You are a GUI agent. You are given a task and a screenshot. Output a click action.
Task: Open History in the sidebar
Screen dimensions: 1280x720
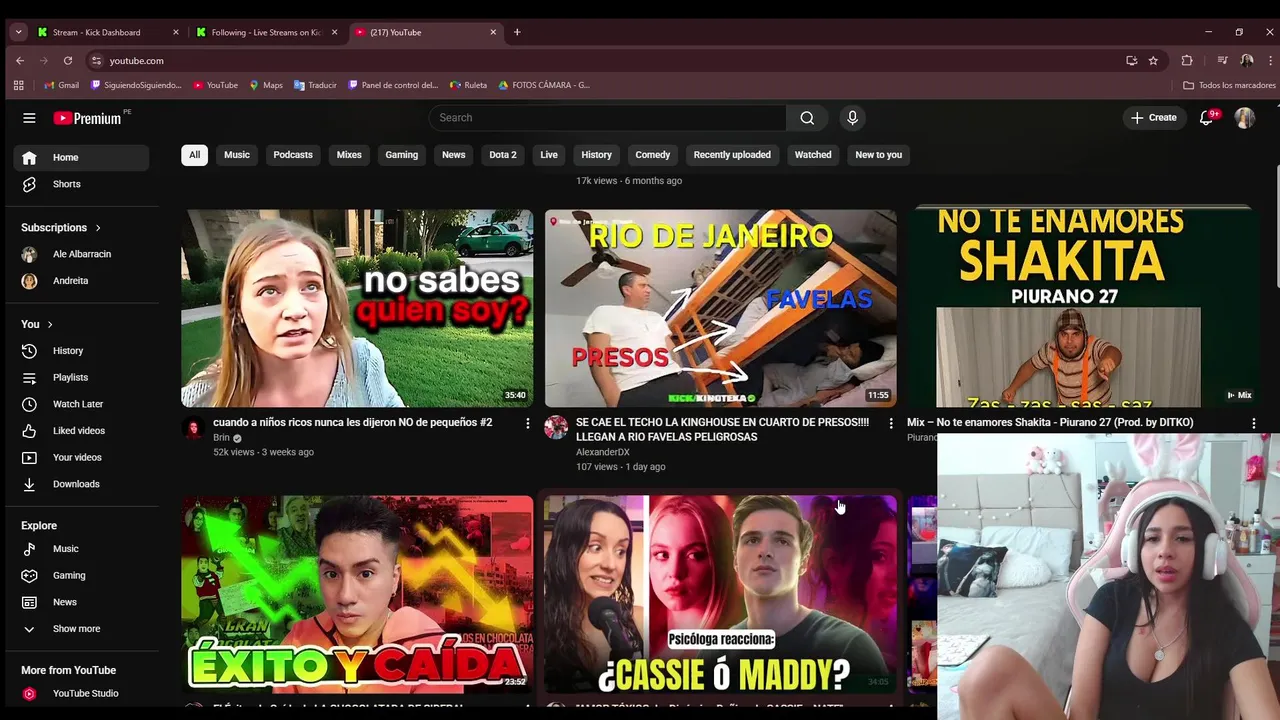click(x=81, y=351)
